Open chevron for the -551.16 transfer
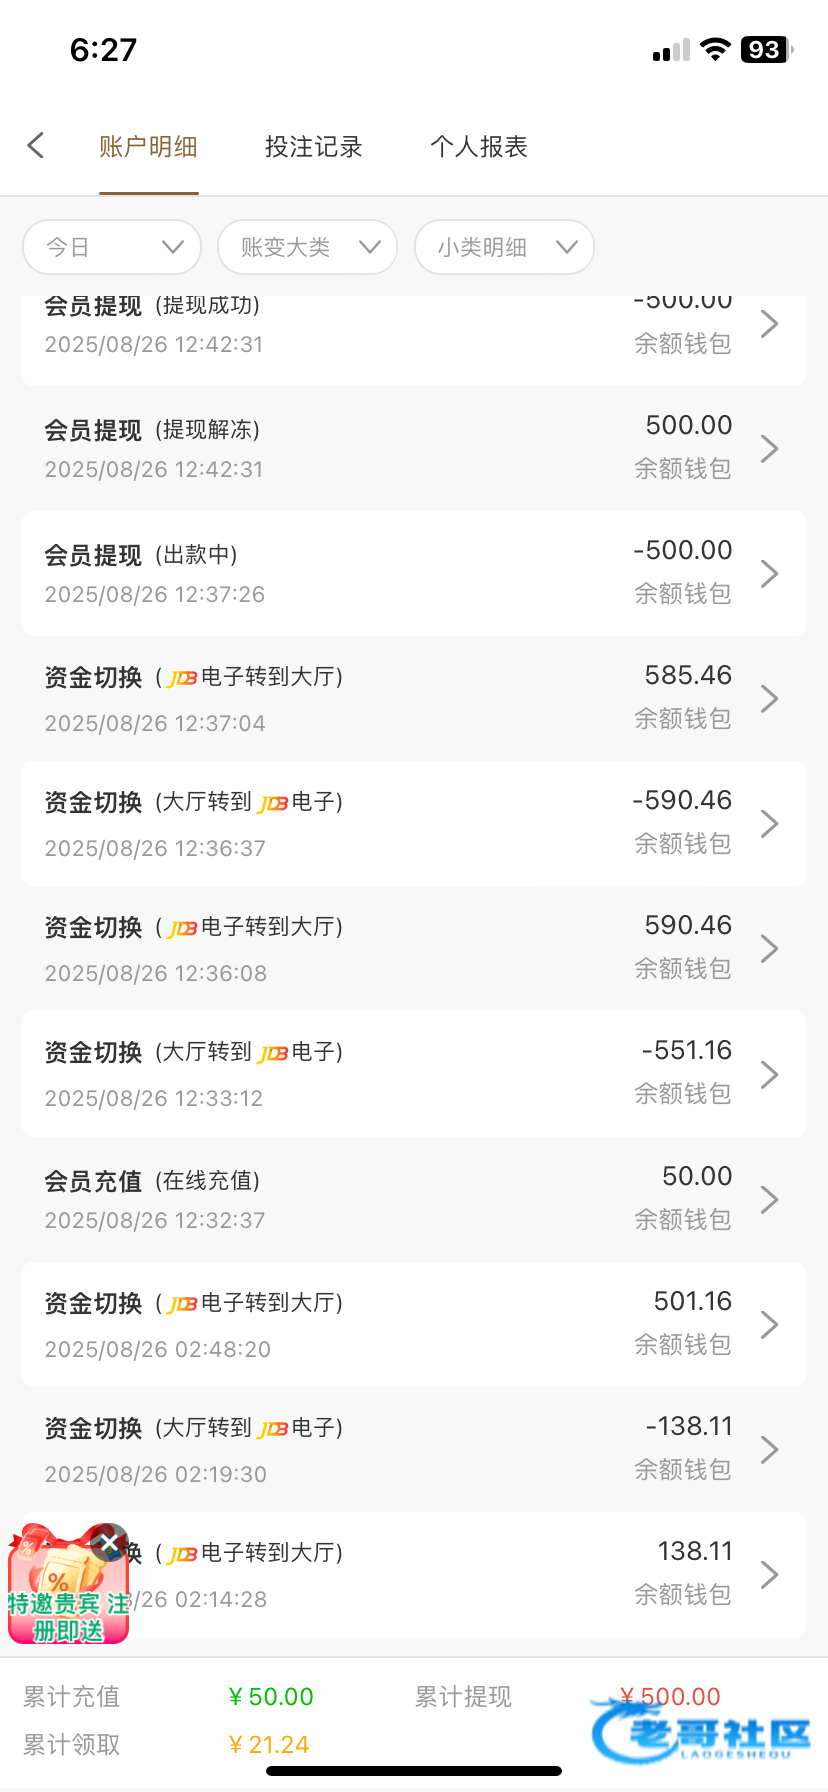This screenshot has height=1792, width=828. point(769,1075)
